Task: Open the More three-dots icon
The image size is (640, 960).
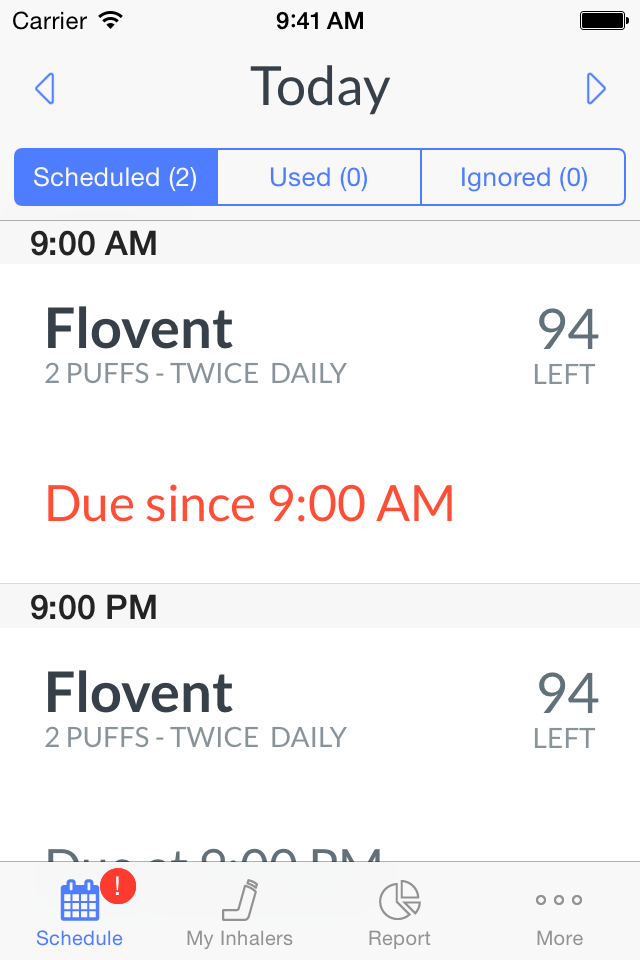Action: tap(559, 899)
